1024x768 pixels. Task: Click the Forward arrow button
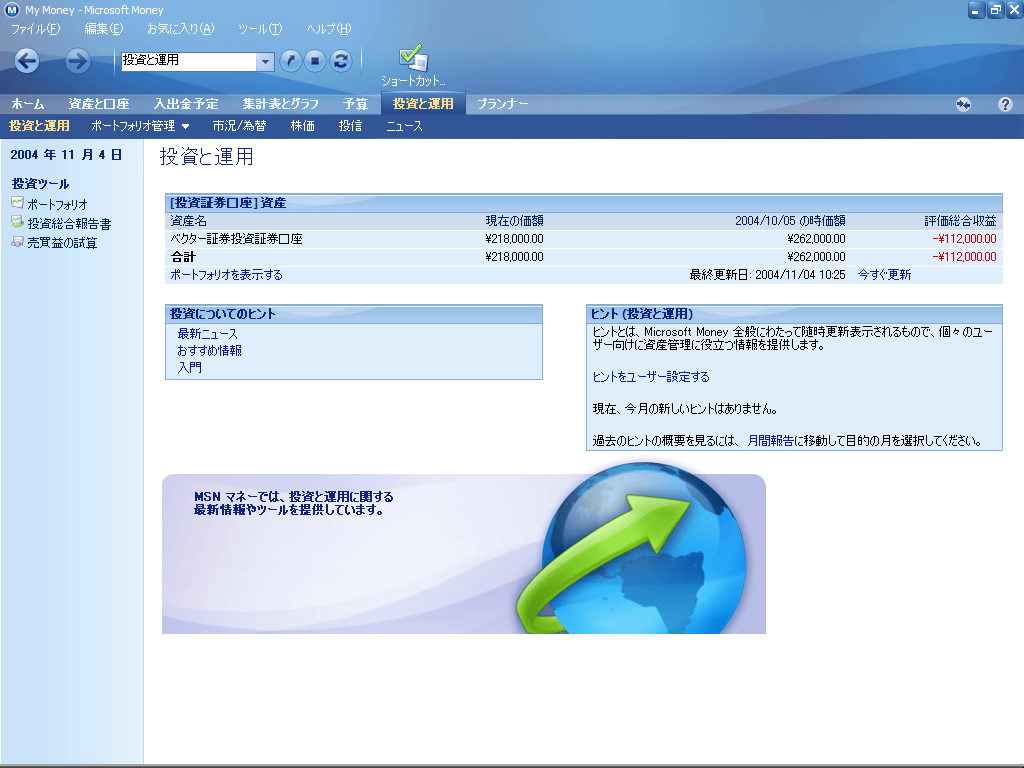coord(77,61)
